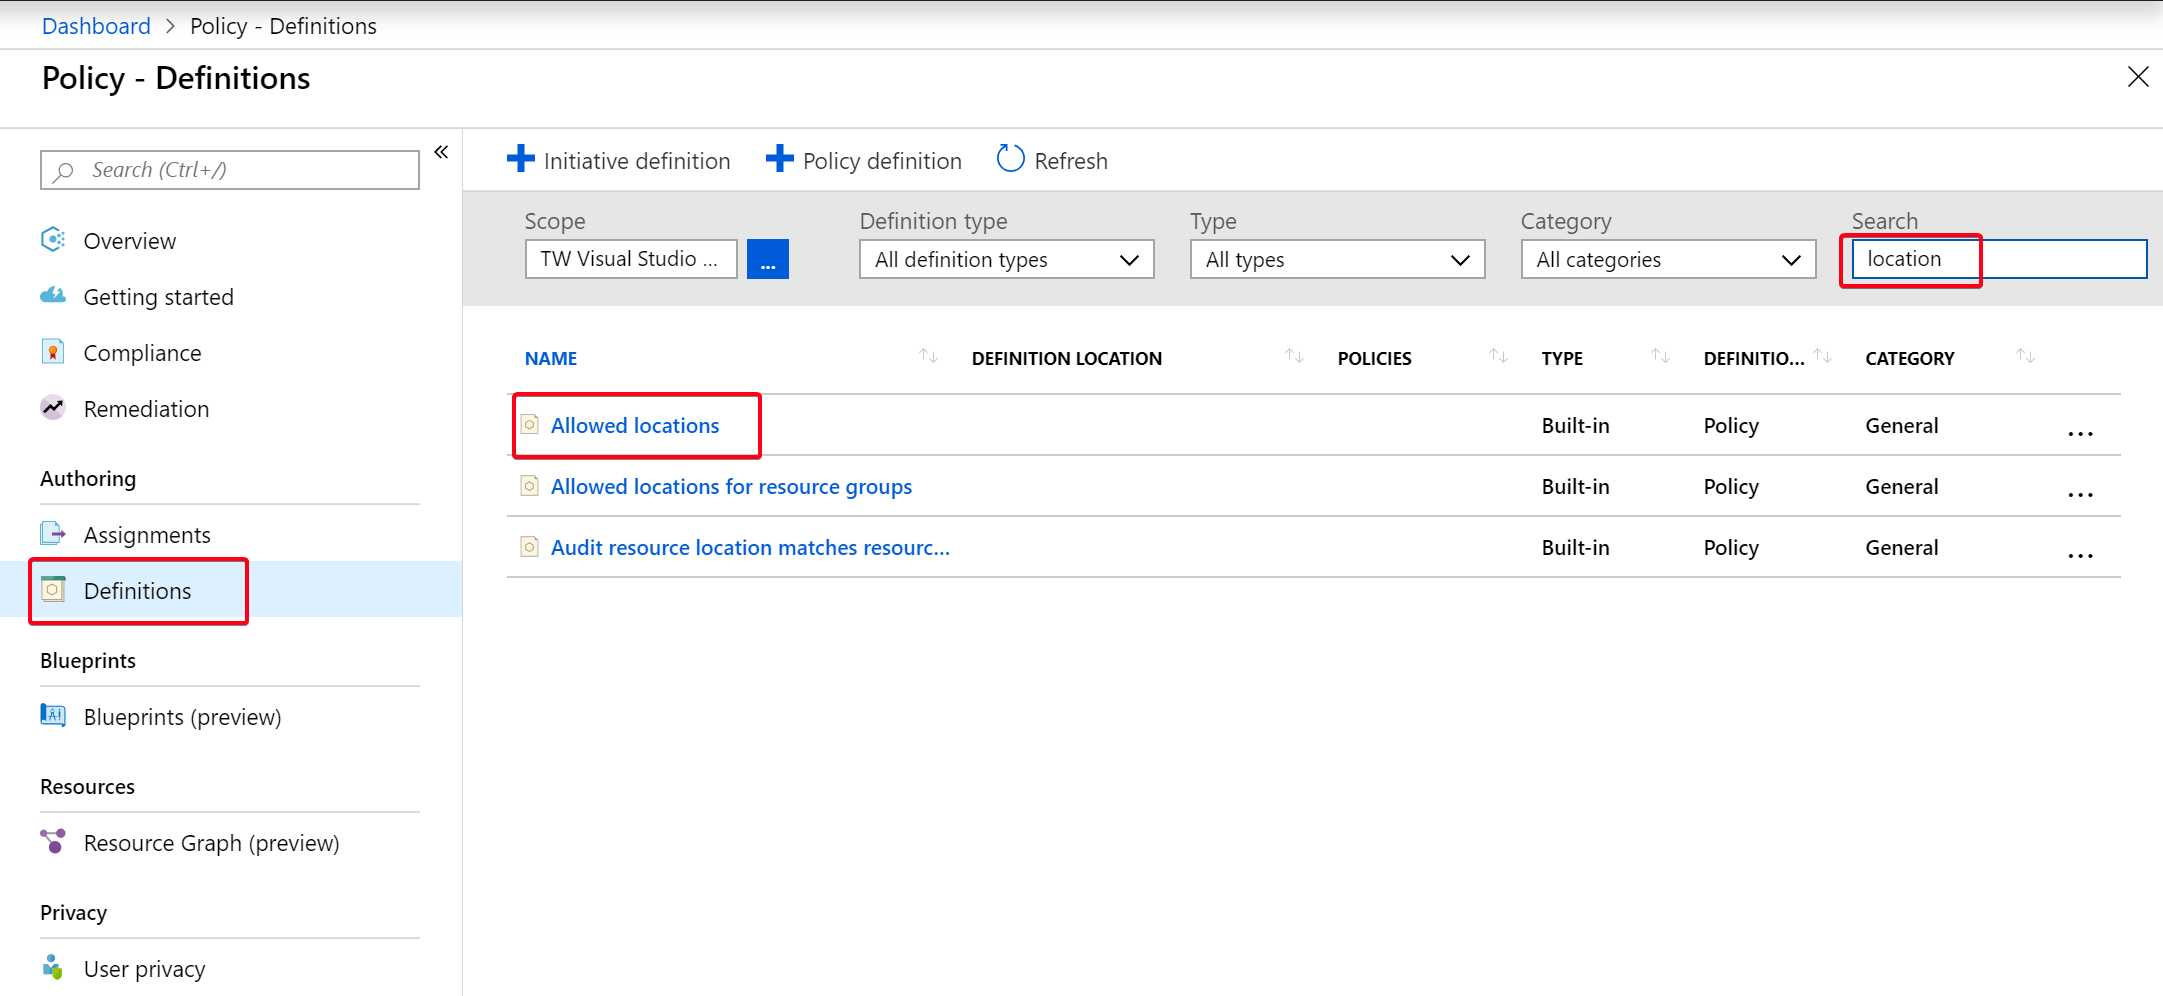Open the Definitions menu item

click(137, 591)
